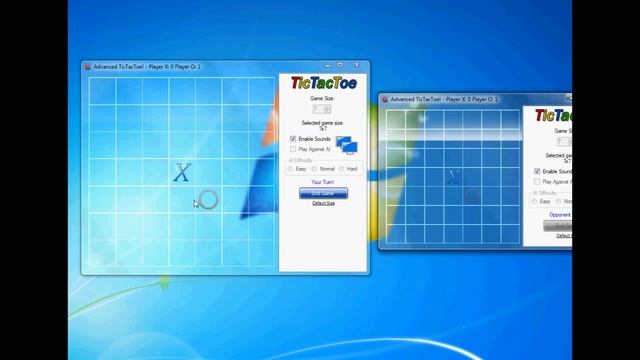
Task: Uncheck Enable Sounds in the right window
Action: [537, 171]
